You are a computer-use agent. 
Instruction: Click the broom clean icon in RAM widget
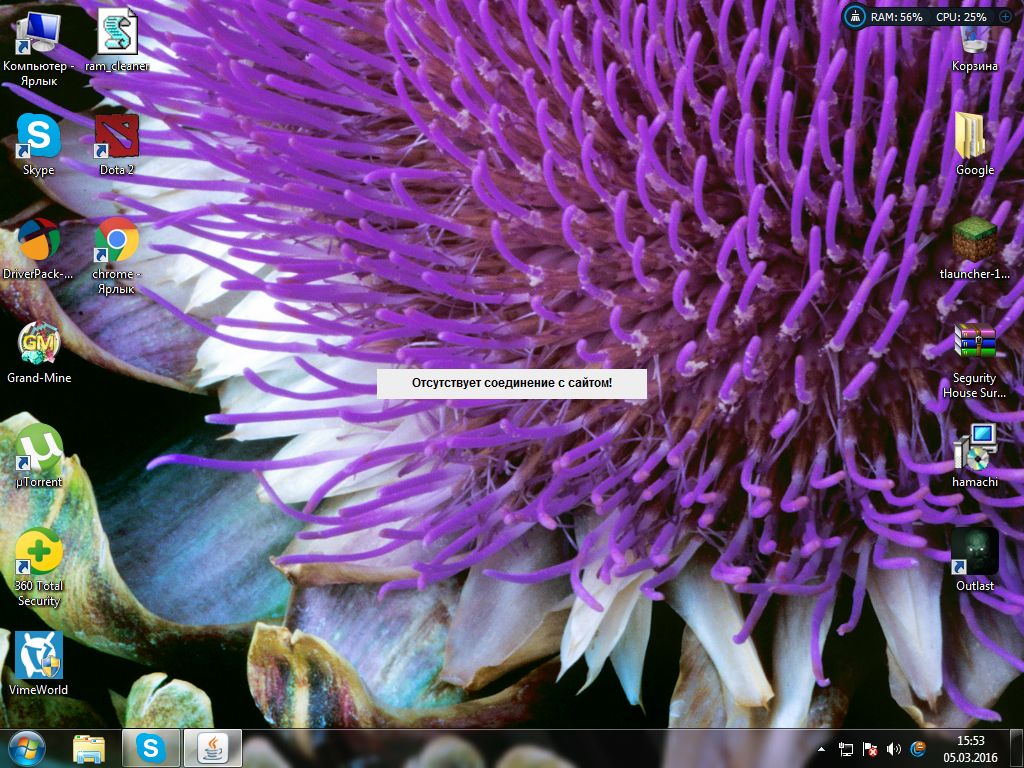[x=854, y=16]
